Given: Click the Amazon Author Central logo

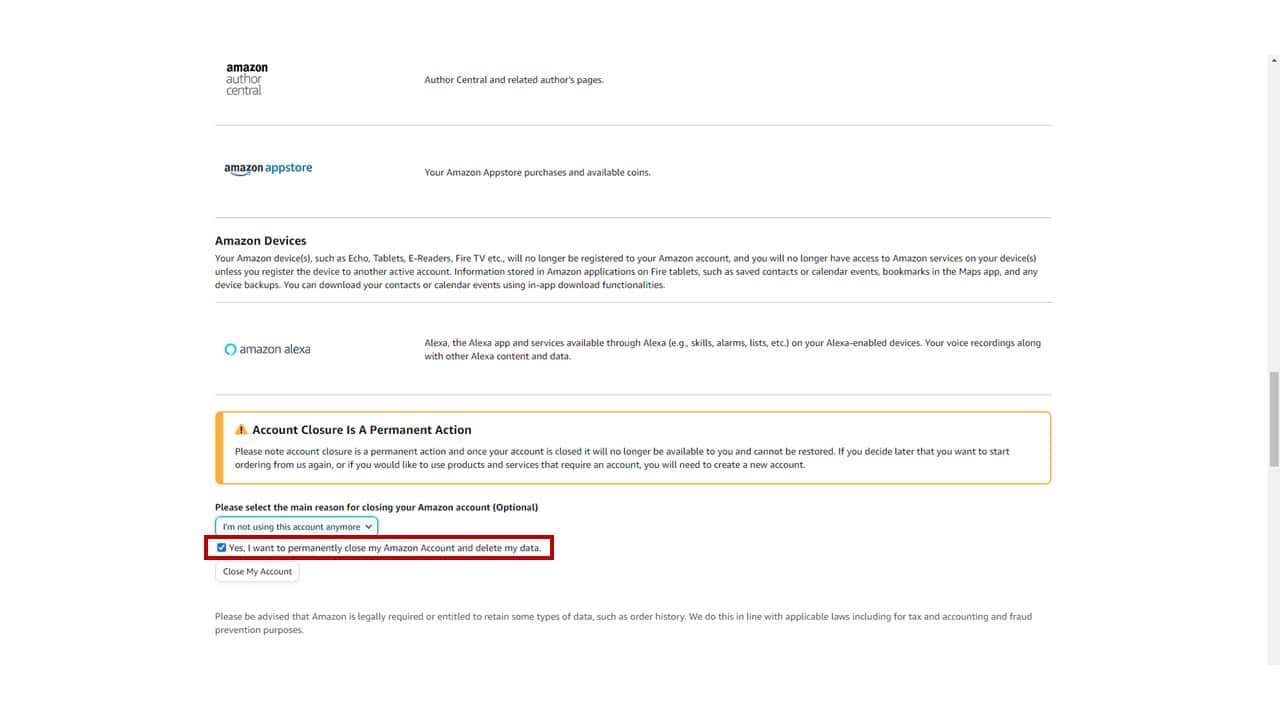Looking at the screenshot, I should tap(246, 79).
